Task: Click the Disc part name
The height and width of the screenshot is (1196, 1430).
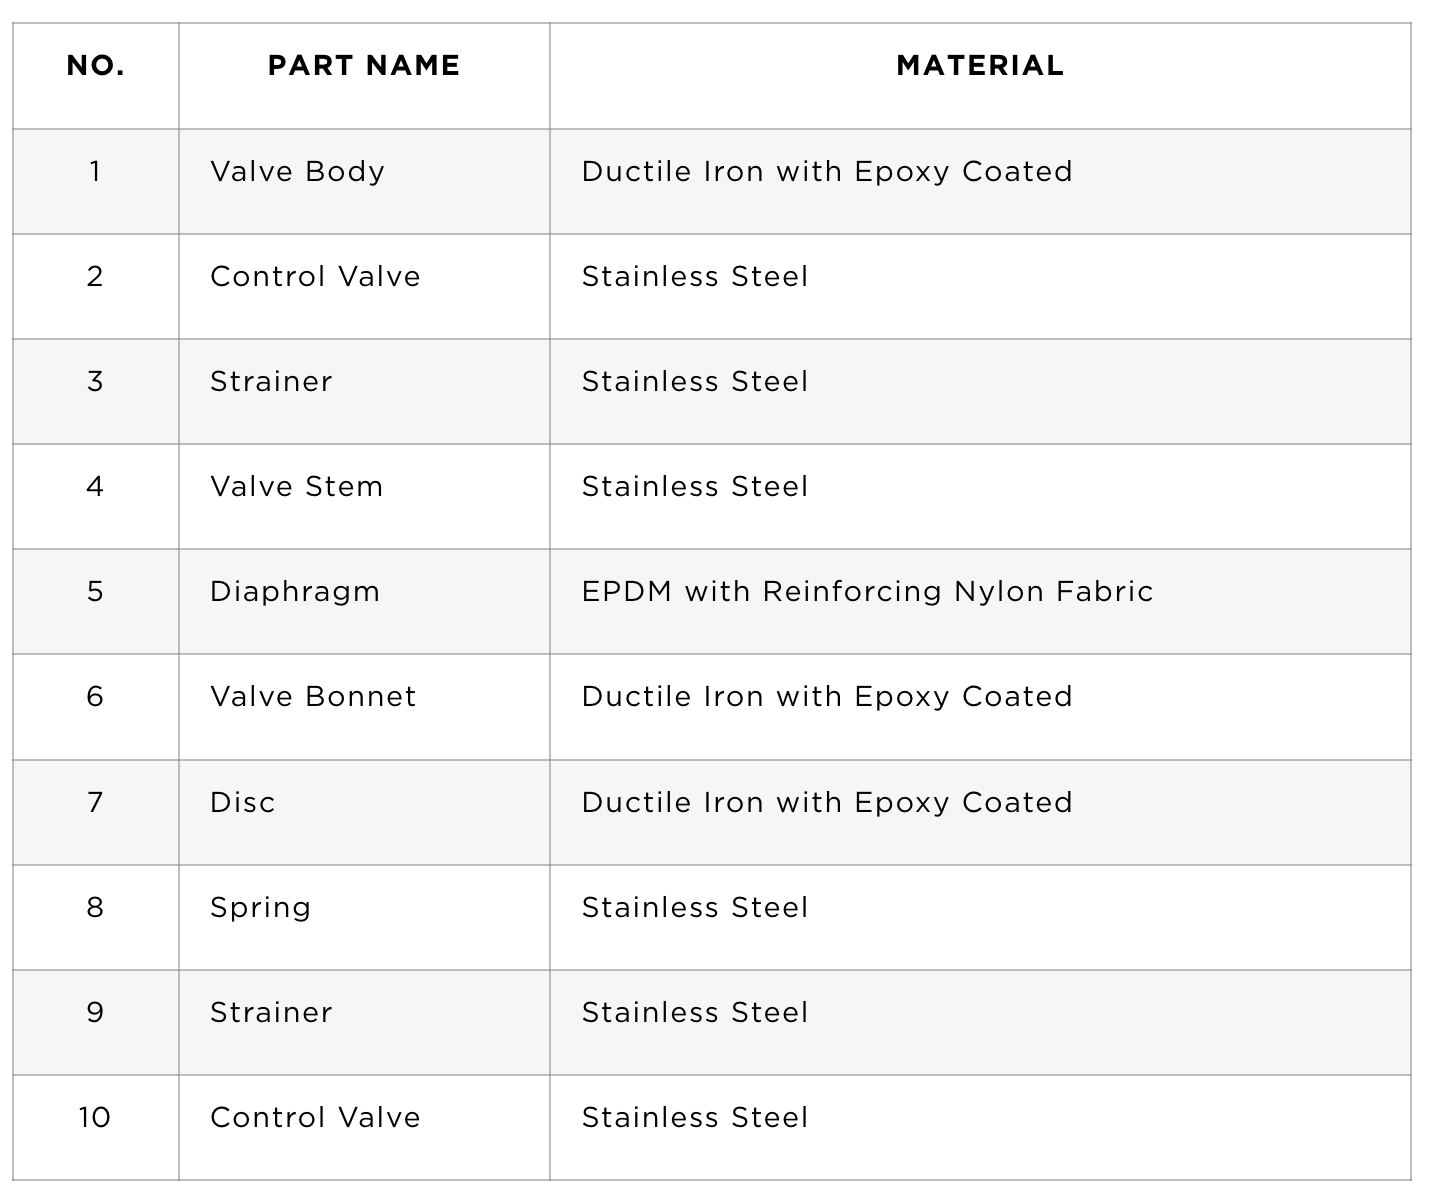Action: [242, 802]
